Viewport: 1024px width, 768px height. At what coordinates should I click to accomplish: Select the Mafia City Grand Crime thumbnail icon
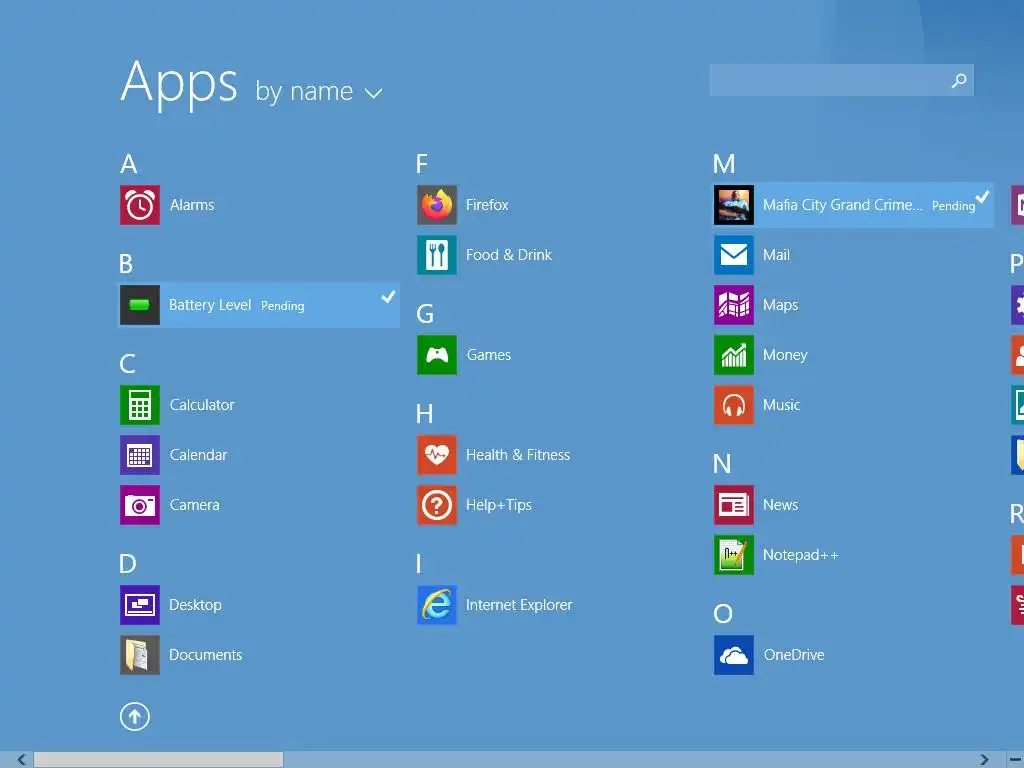click(734, 205)
